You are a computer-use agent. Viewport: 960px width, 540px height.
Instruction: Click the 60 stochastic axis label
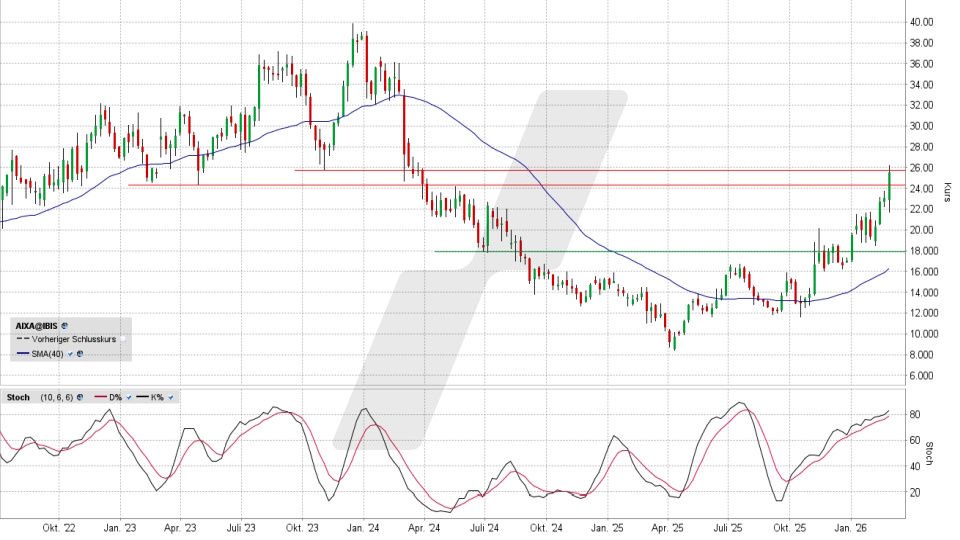pyautogui.click(x=915, y=440)
